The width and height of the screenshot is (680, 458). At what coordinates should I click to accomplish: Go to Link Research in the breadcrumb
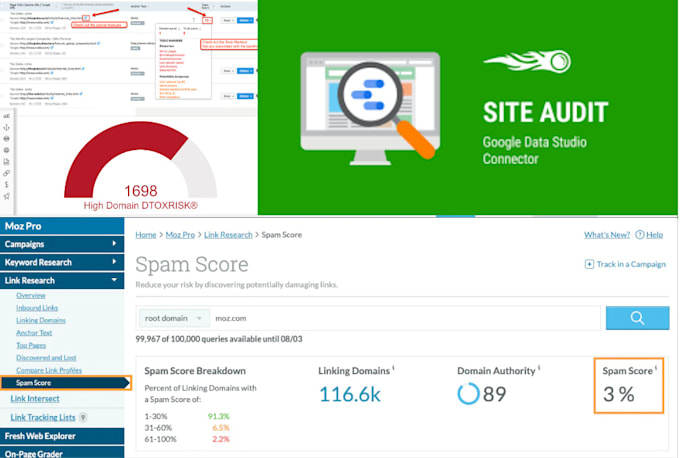pos(228,235)
